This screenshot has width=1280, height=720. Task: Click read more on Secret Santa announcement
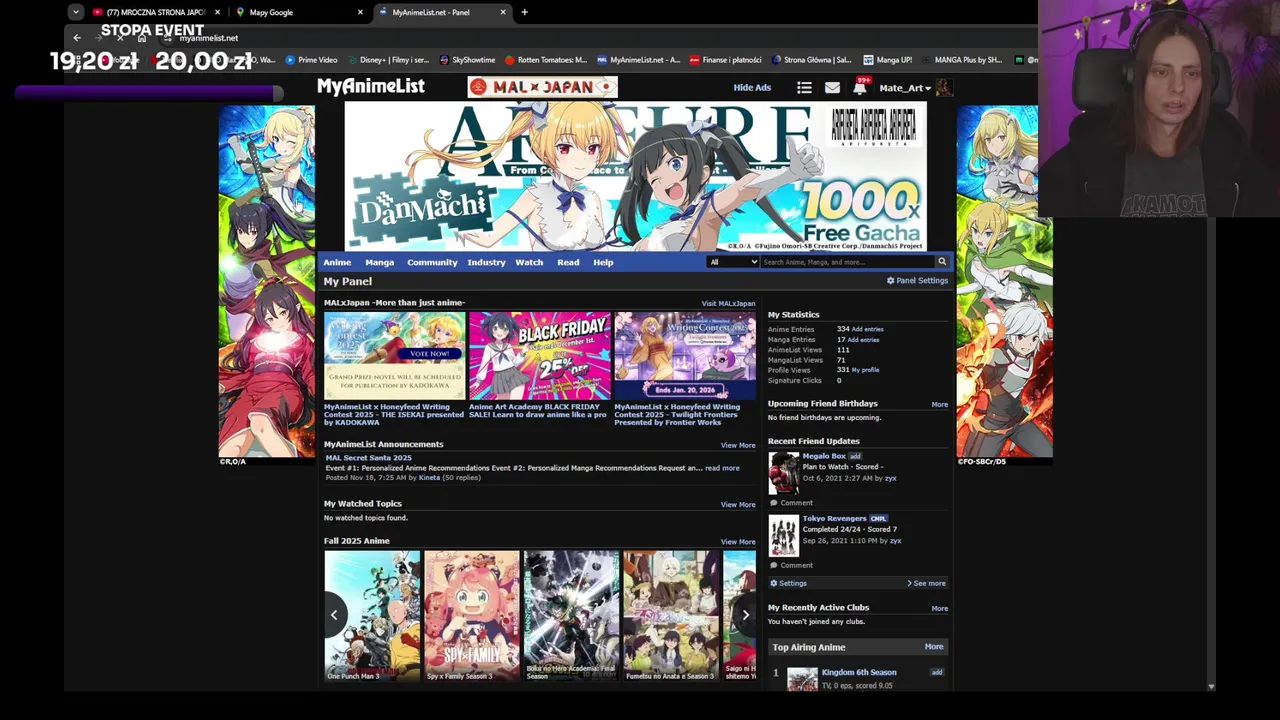tap(722, 468)
